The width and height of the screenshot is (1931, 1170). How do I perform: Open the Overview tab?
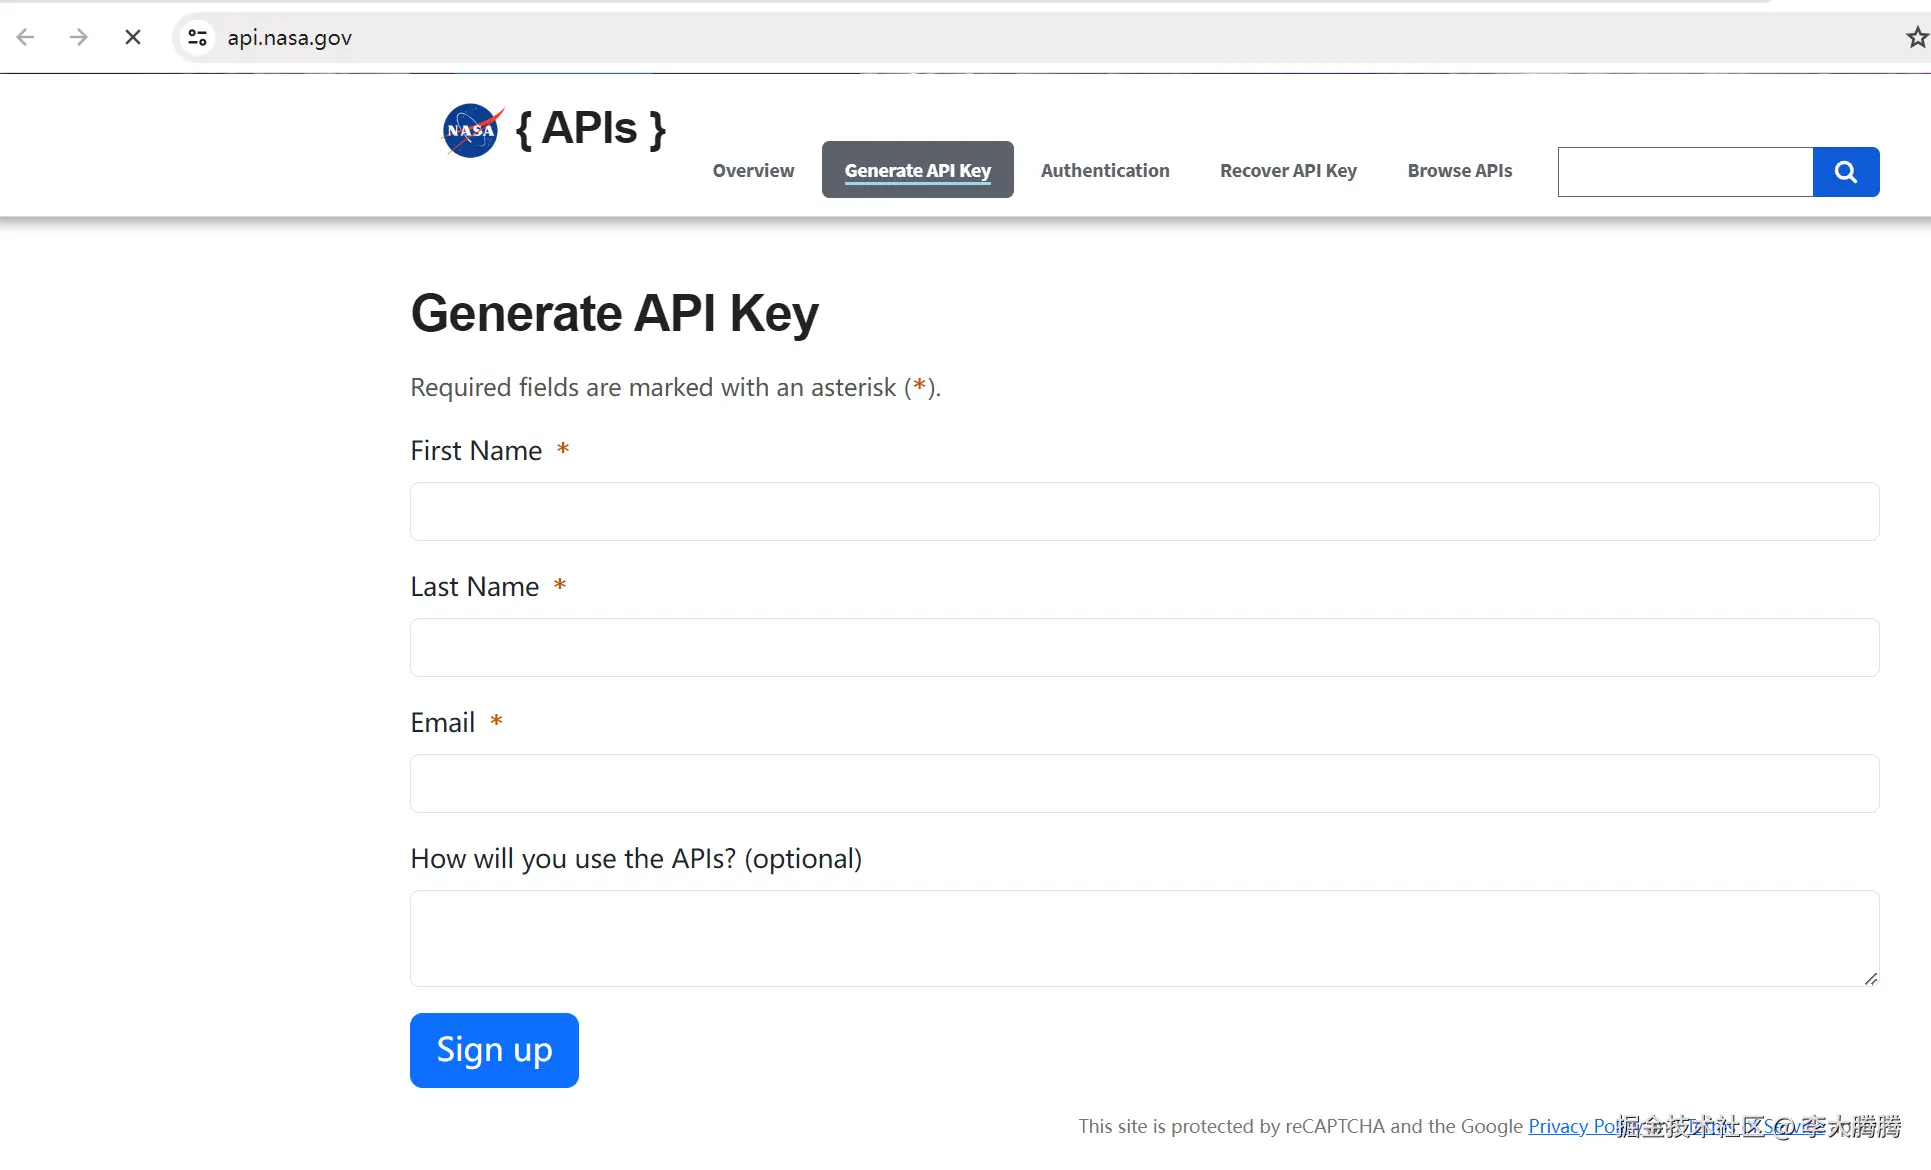point(753,171)
